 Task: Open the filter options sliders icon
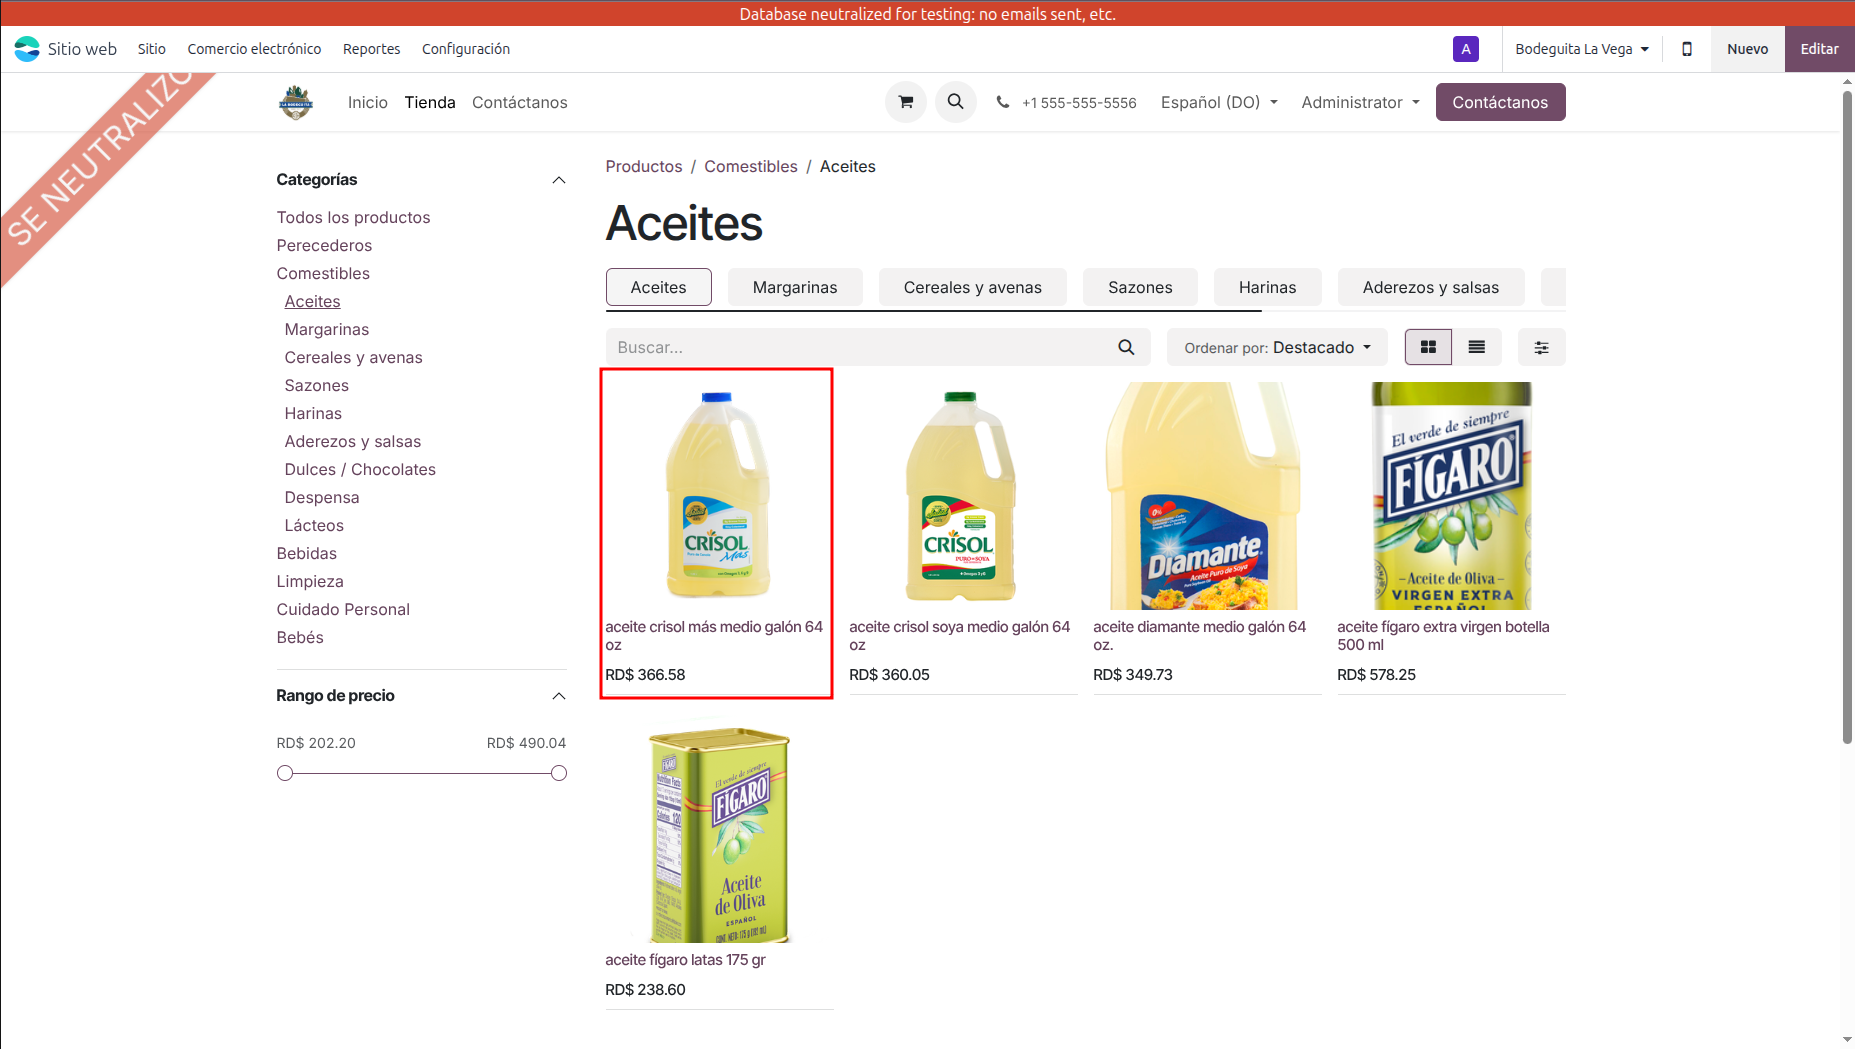1541,347
